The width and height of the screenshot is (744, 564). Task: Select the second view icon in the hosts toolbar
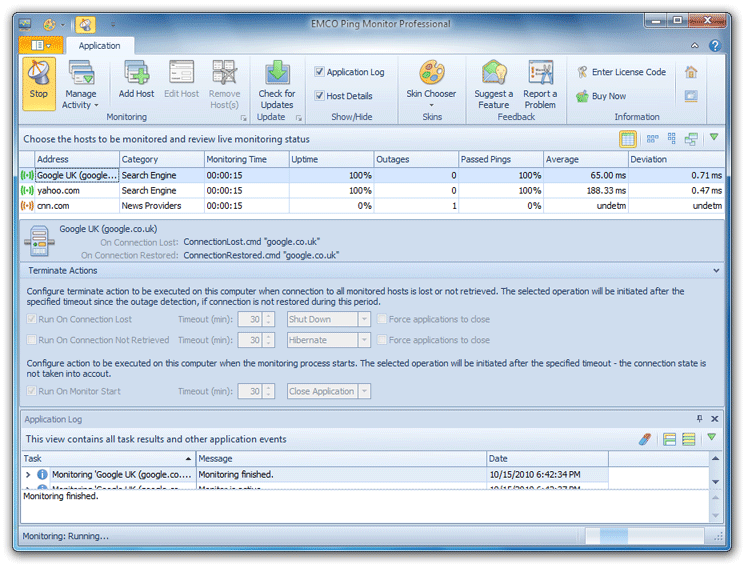652,139
